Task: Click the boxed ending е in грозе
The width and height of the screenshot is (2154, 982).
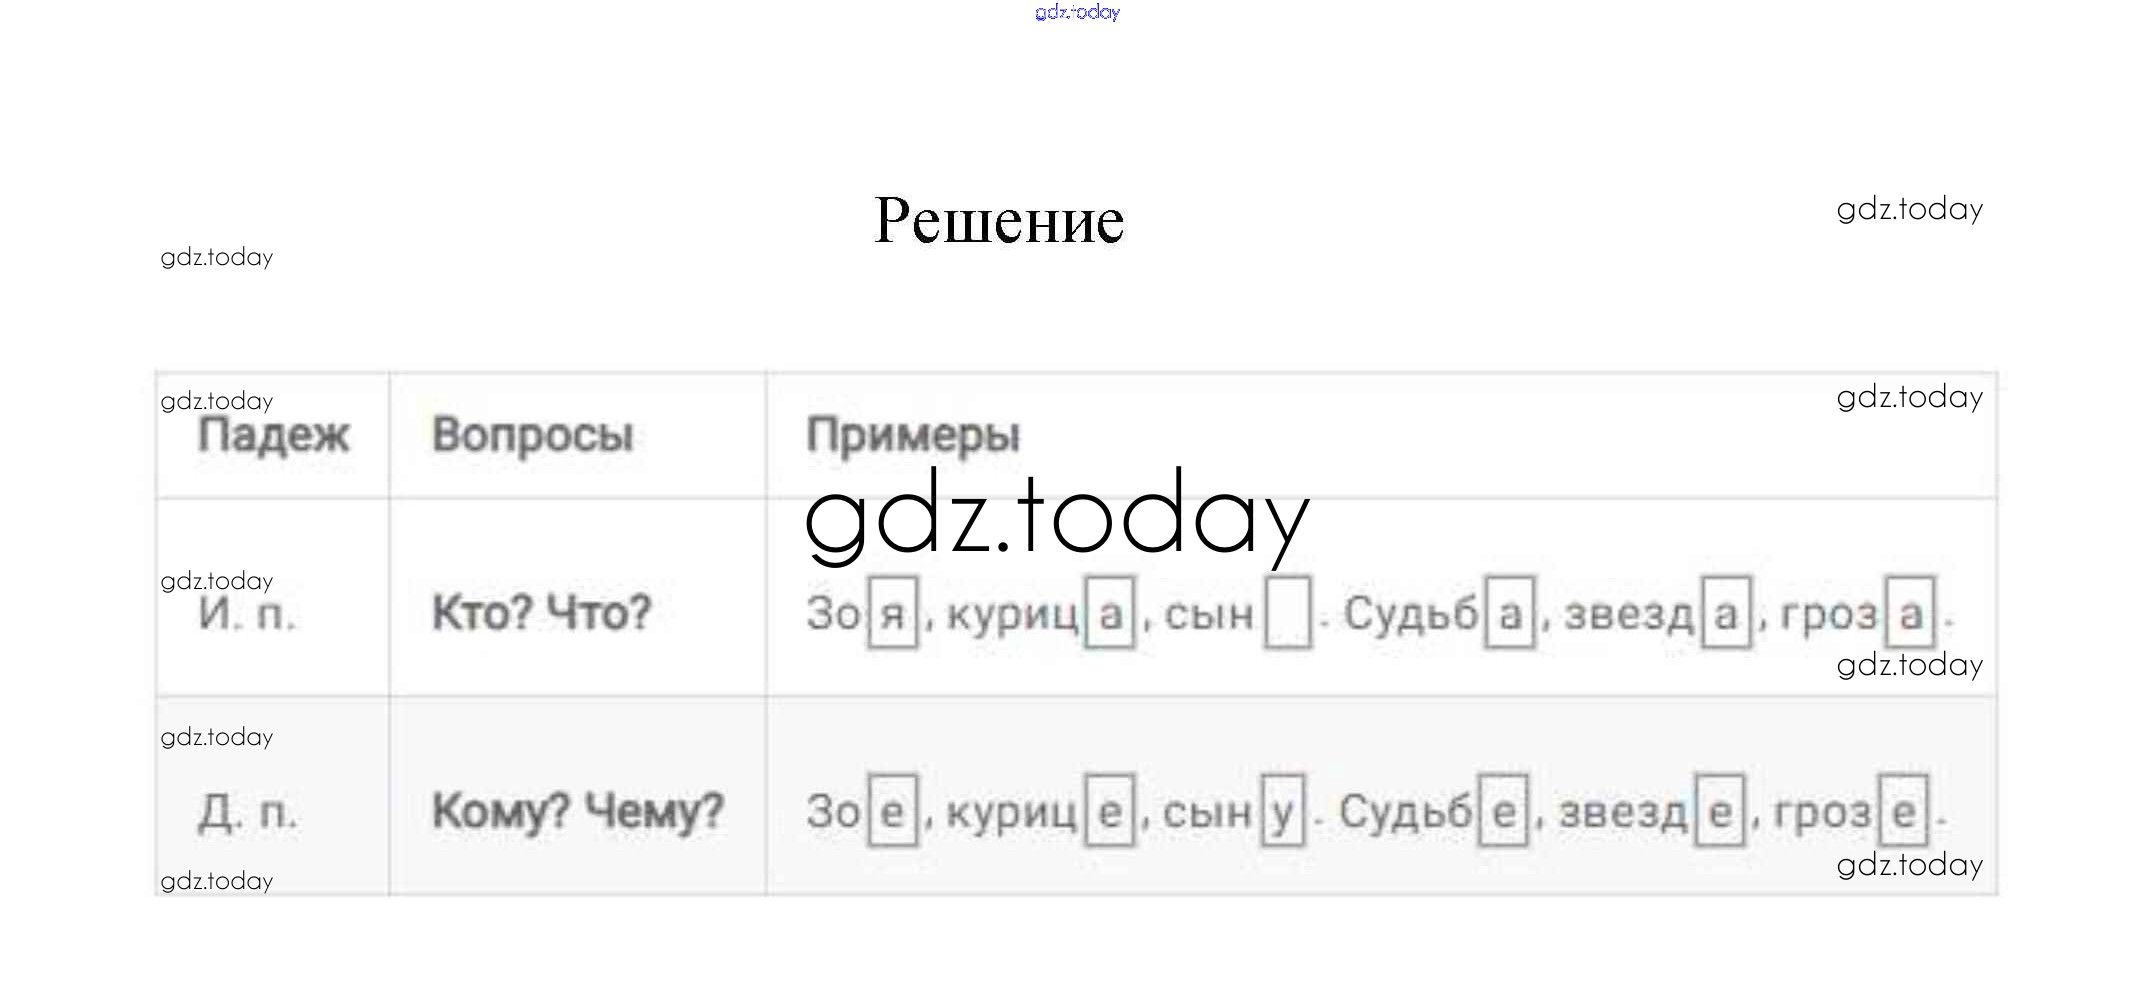Action: coord(1904,811)
